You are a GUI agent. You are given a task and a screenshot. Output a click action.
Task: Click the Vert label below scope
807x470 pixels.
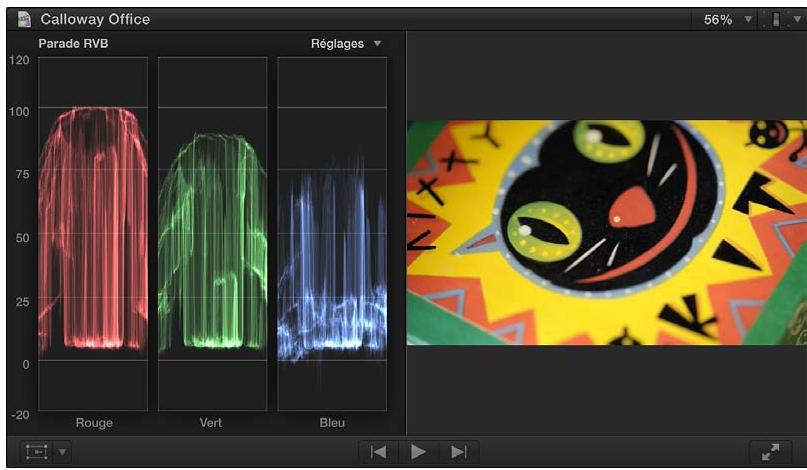210,423
